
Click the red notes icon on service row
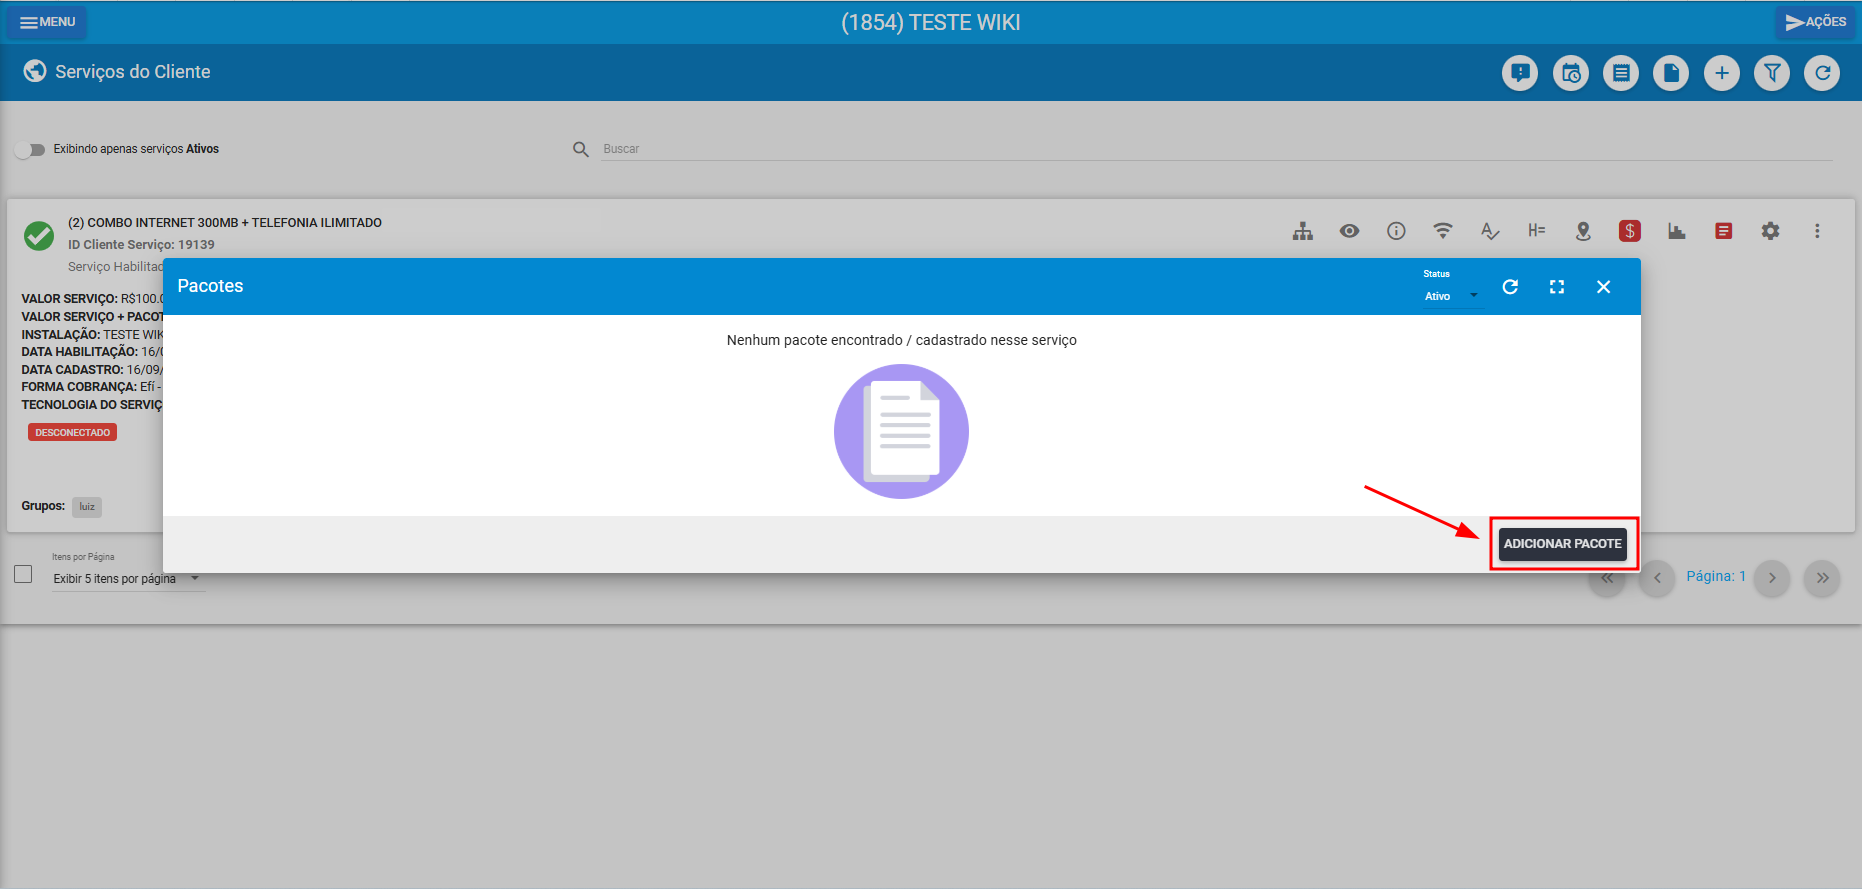point(1724,231)
